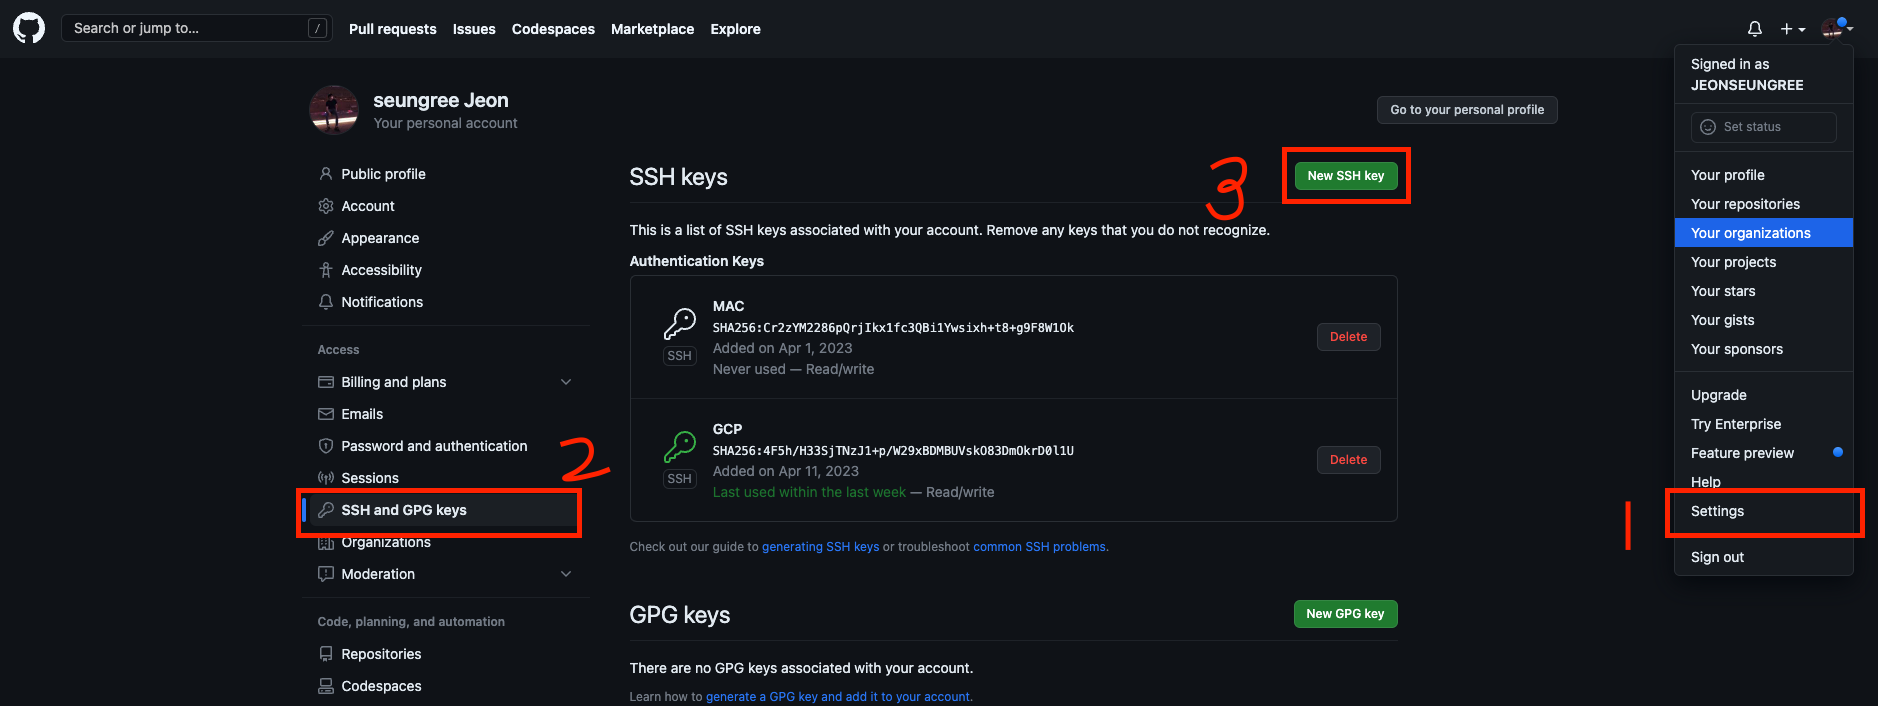Click the SSH and GPG keys key icon

click(326, 510)
